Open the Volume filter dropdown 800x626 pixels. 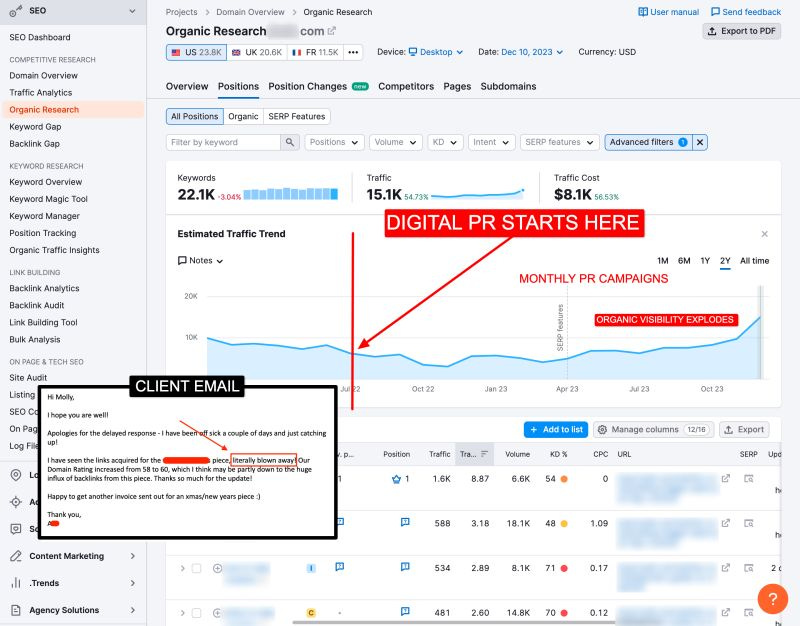(396, 142)
